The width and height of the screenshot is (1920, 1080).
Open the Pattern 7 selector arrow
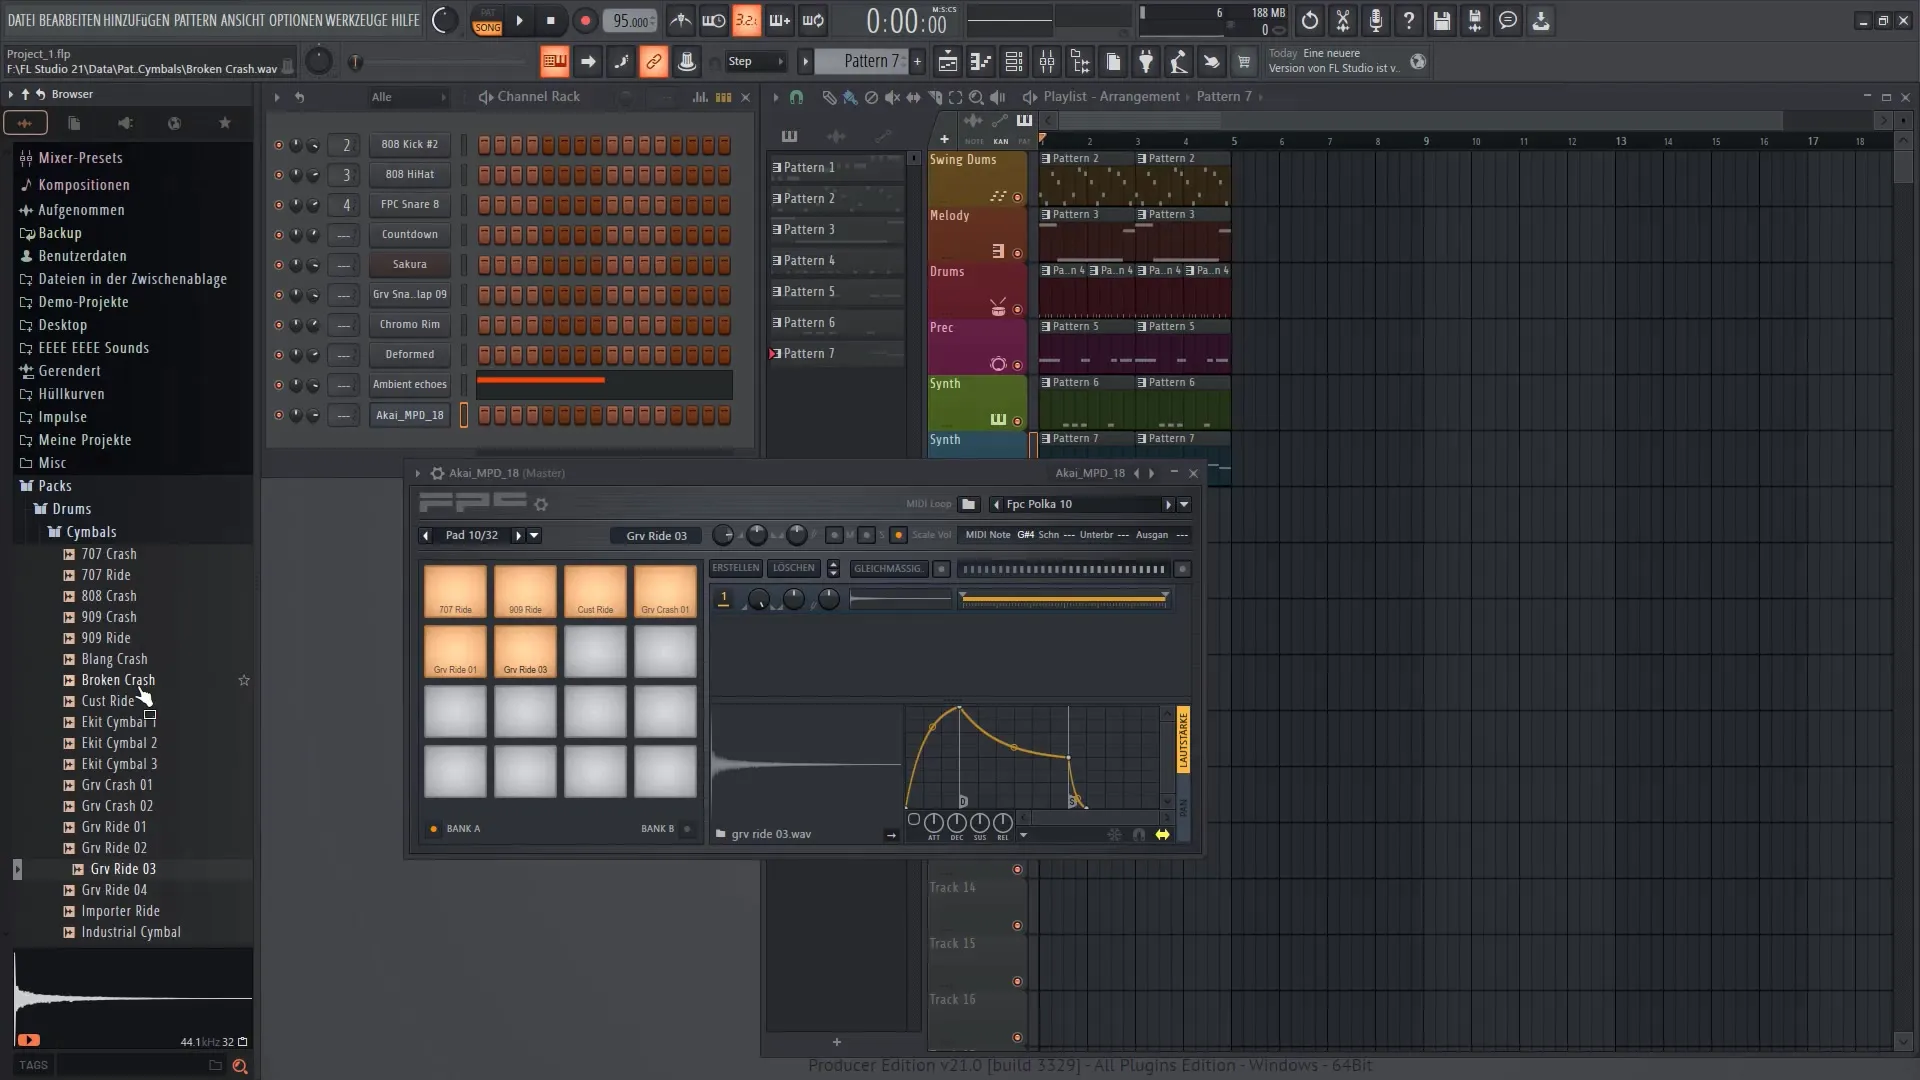click(805, 62)
